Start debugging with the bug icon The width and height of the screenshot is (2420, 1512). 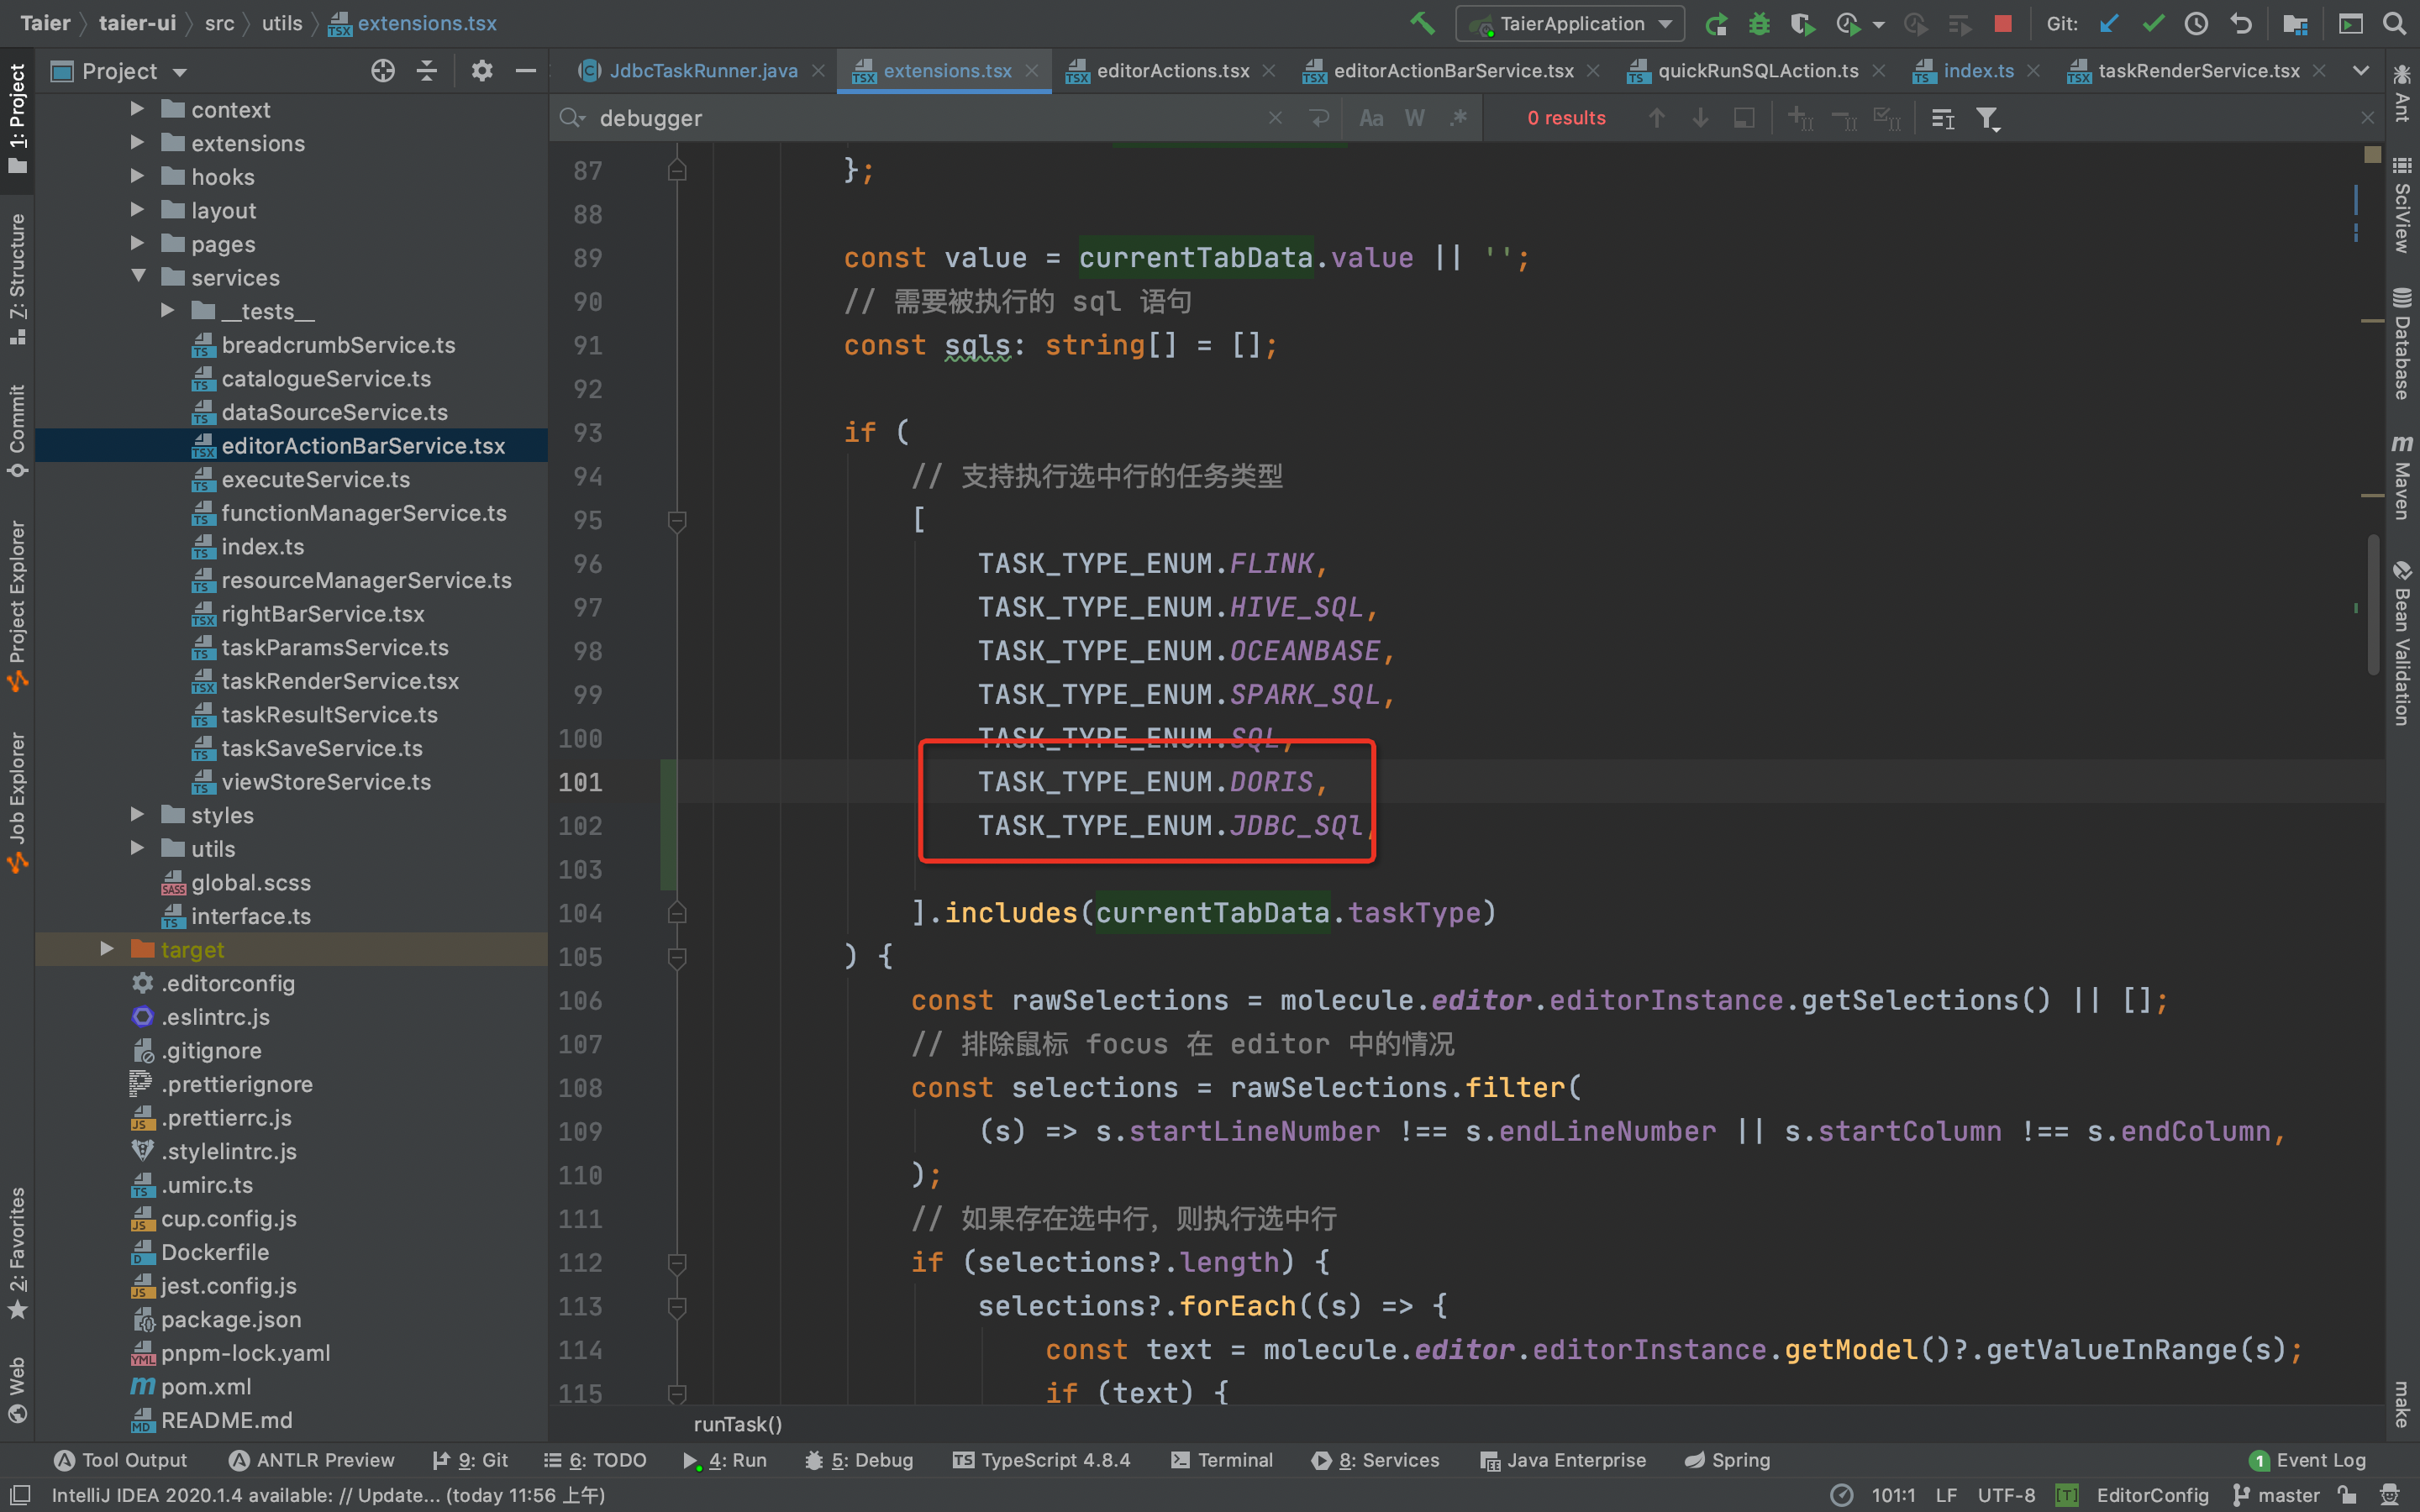pyautogui.click(x=1760, y=23)
